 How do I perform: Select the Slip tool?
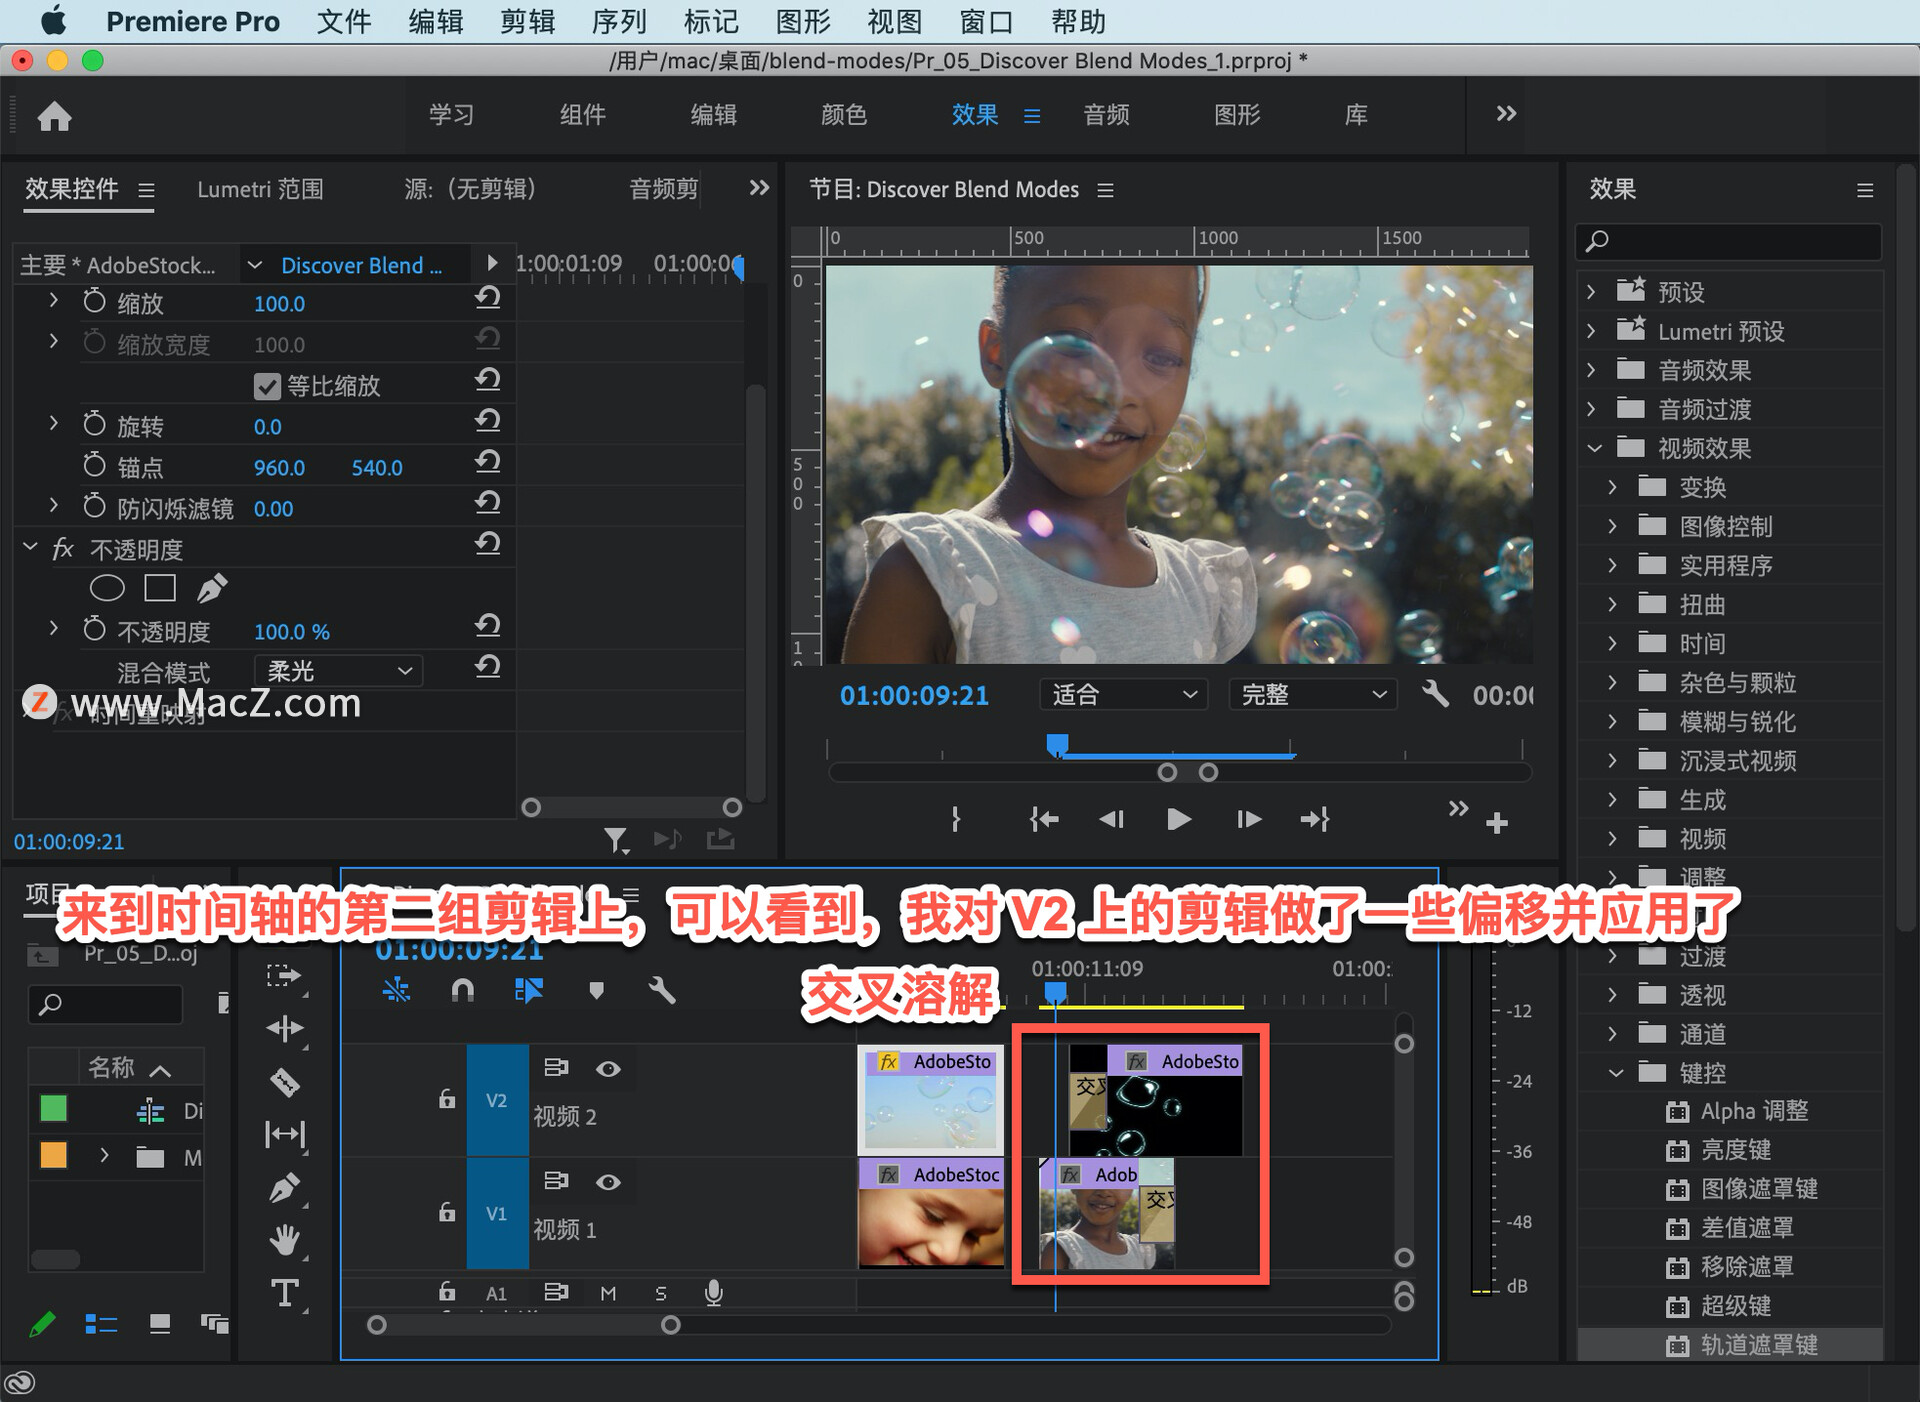(284, 1134)
